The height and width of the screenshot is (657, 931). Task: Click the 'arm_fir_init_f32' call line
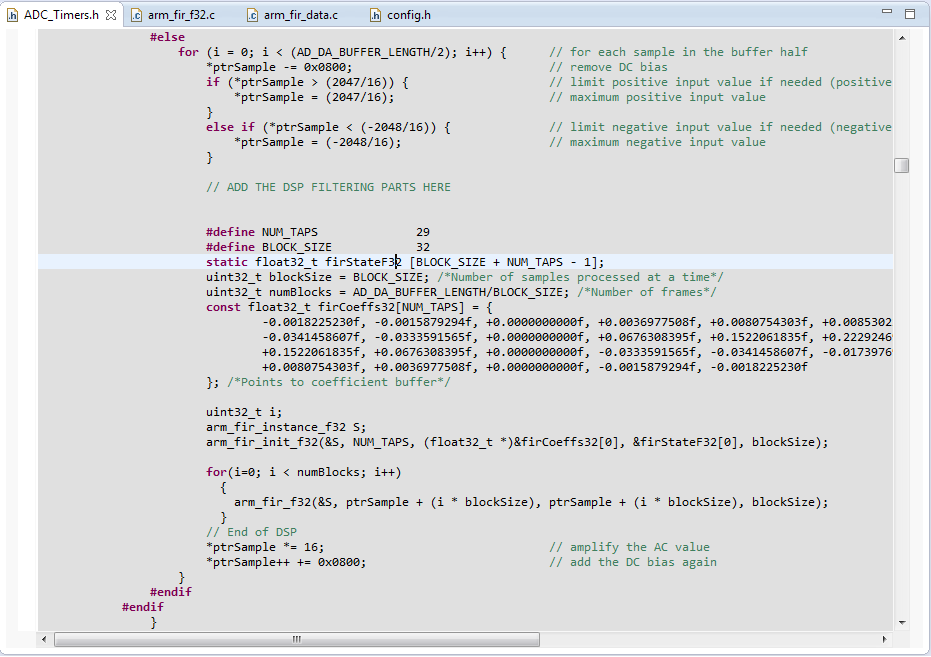[x=517, y=442]
